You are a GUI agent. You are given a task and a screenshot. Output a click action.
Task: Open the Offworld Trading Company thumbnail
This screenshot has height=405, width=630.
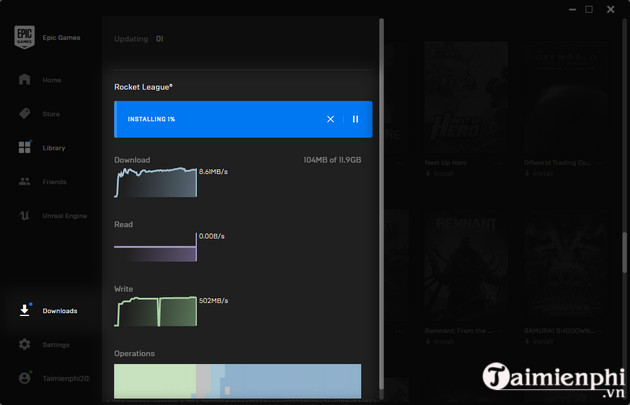pyautogui.click(x=566, y=97)
